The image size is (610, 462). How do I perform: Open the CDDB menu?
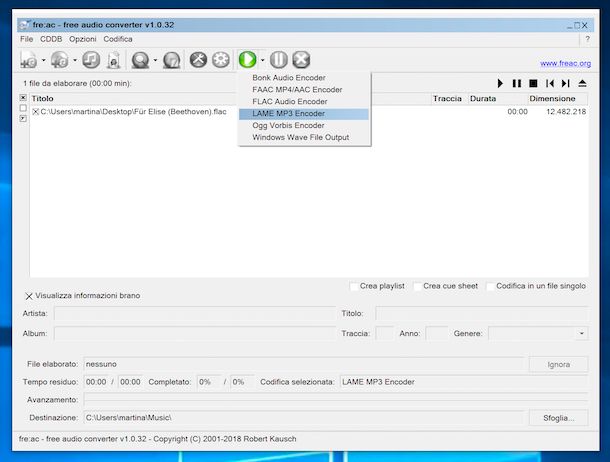point(51,39)
